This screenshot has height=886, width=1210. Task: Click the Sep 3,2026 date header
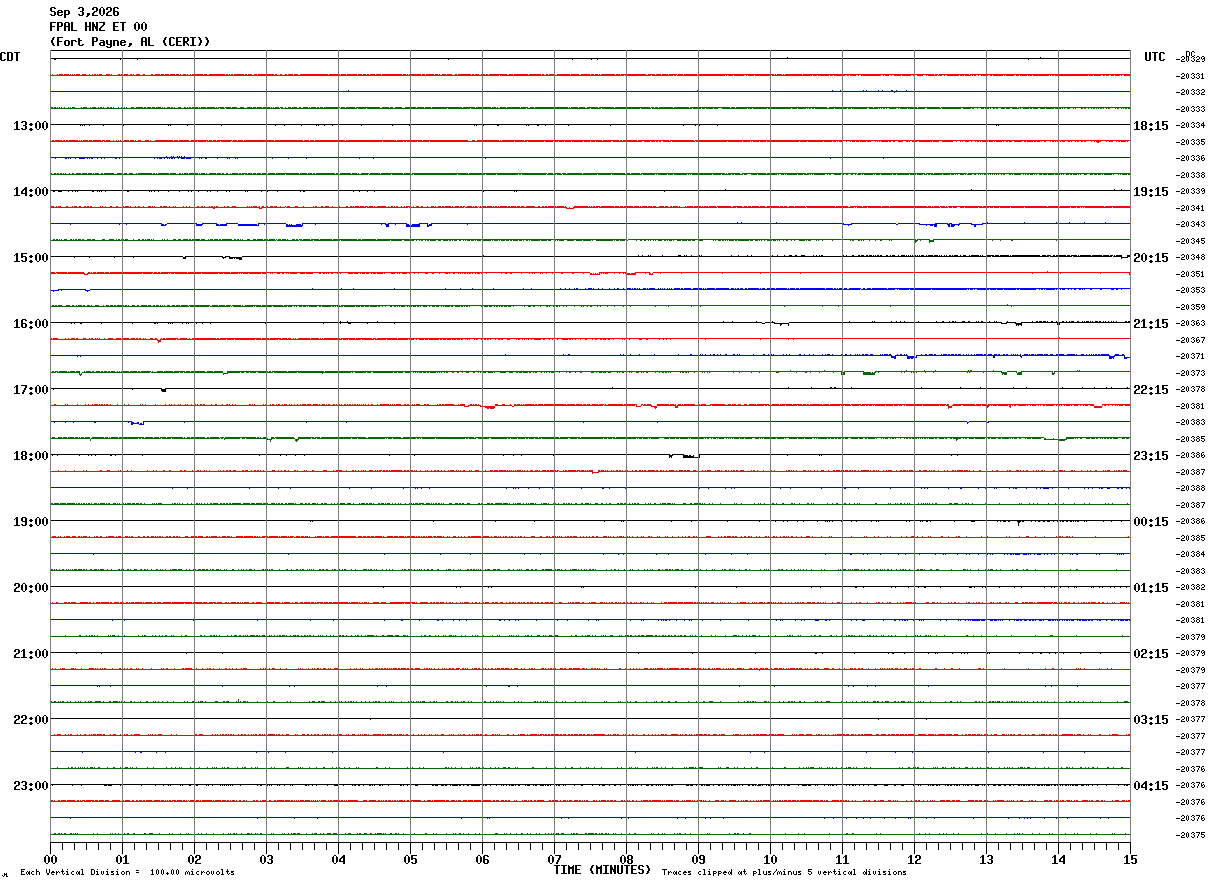(84, 12)
